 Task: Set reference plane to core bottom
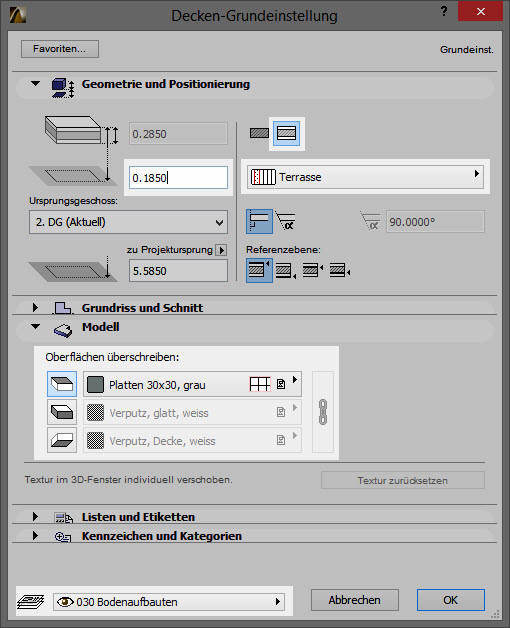coord(340,271)
